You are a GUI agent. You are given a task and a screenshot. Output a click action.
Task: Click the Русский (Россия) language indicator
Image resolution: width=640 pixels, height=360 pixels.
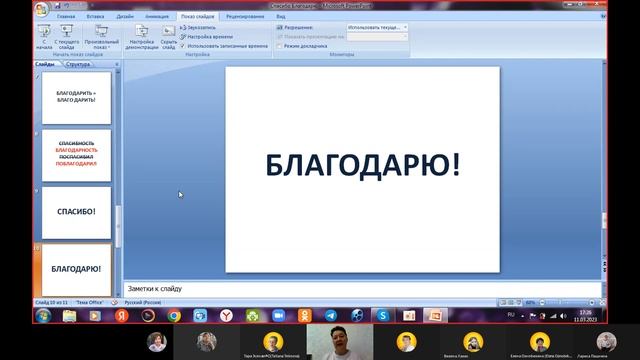pos(142,302)
